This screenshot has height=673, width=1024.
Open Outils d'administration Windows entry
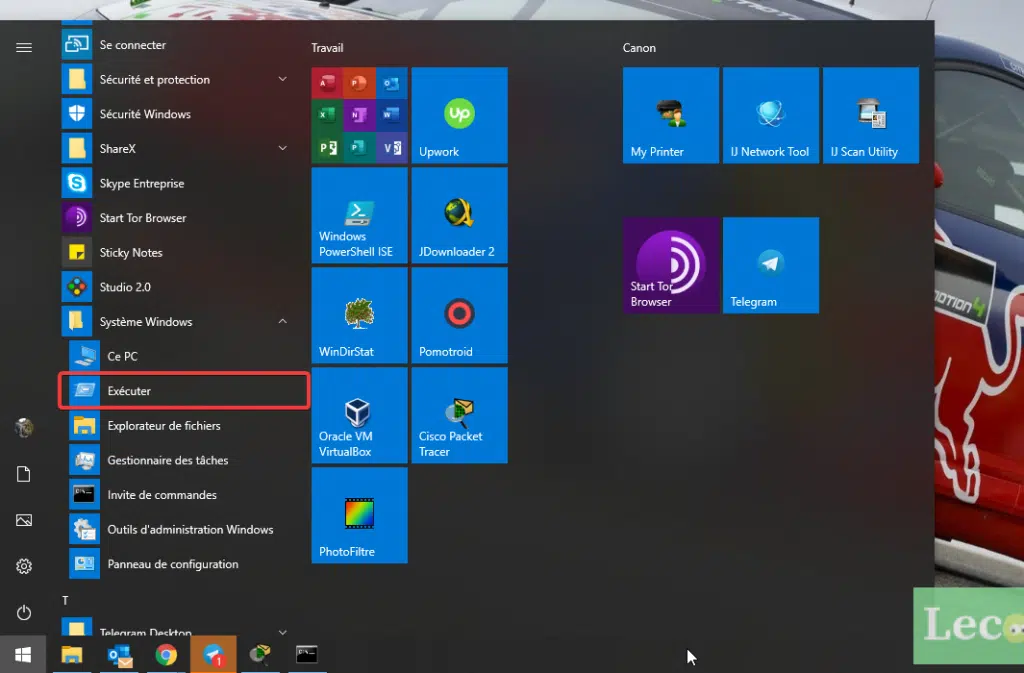(182, 529)
